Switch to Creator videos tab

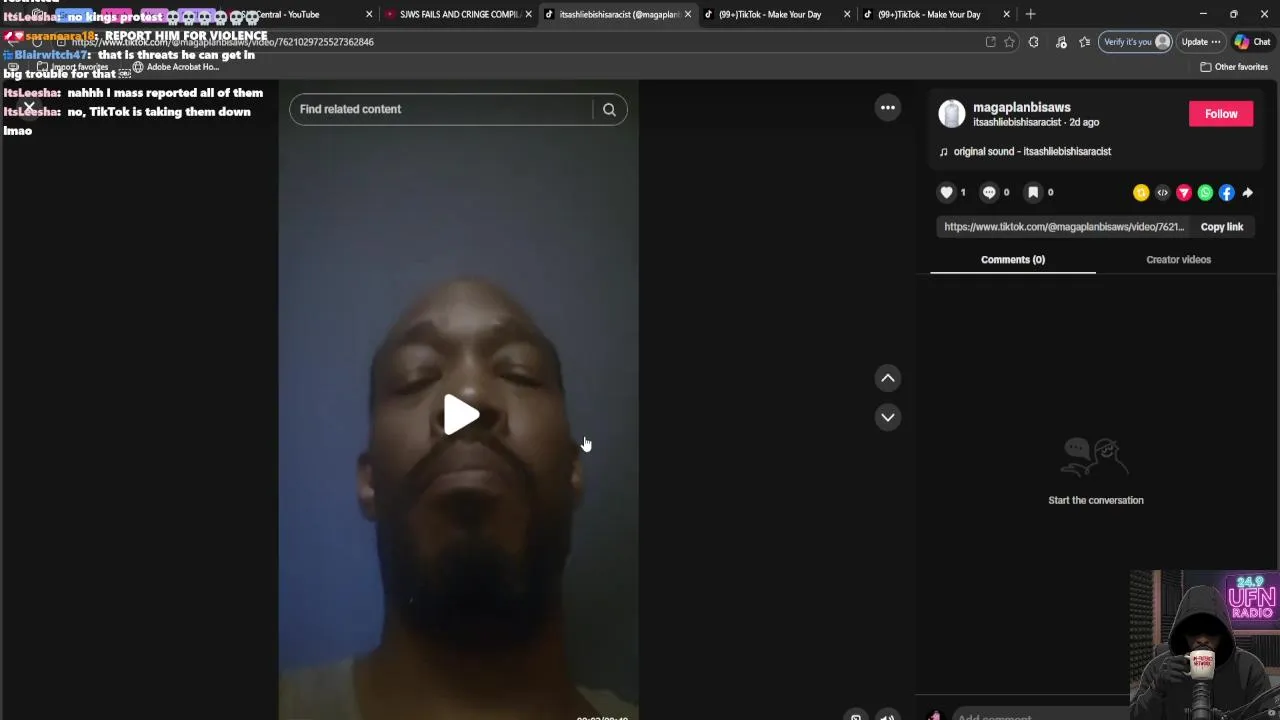1178,260
